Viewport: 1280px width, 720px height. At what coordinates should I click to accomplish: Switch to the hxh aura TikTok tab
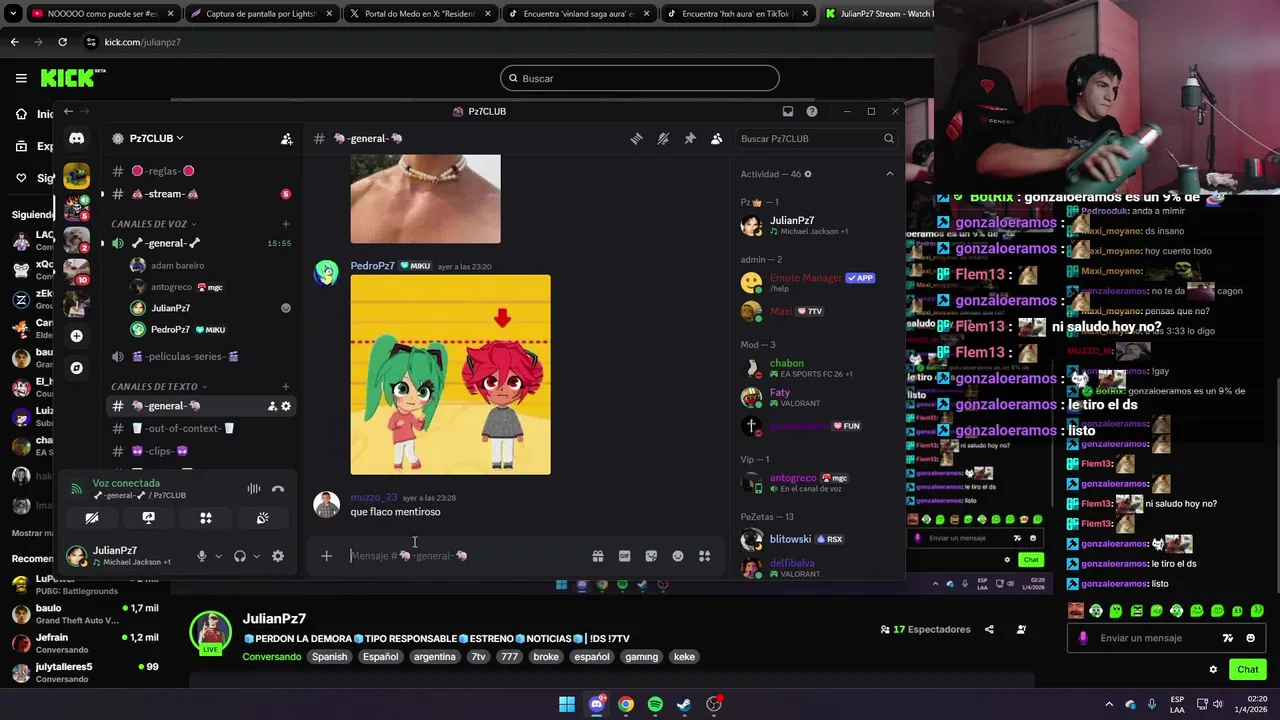(736, 14)
